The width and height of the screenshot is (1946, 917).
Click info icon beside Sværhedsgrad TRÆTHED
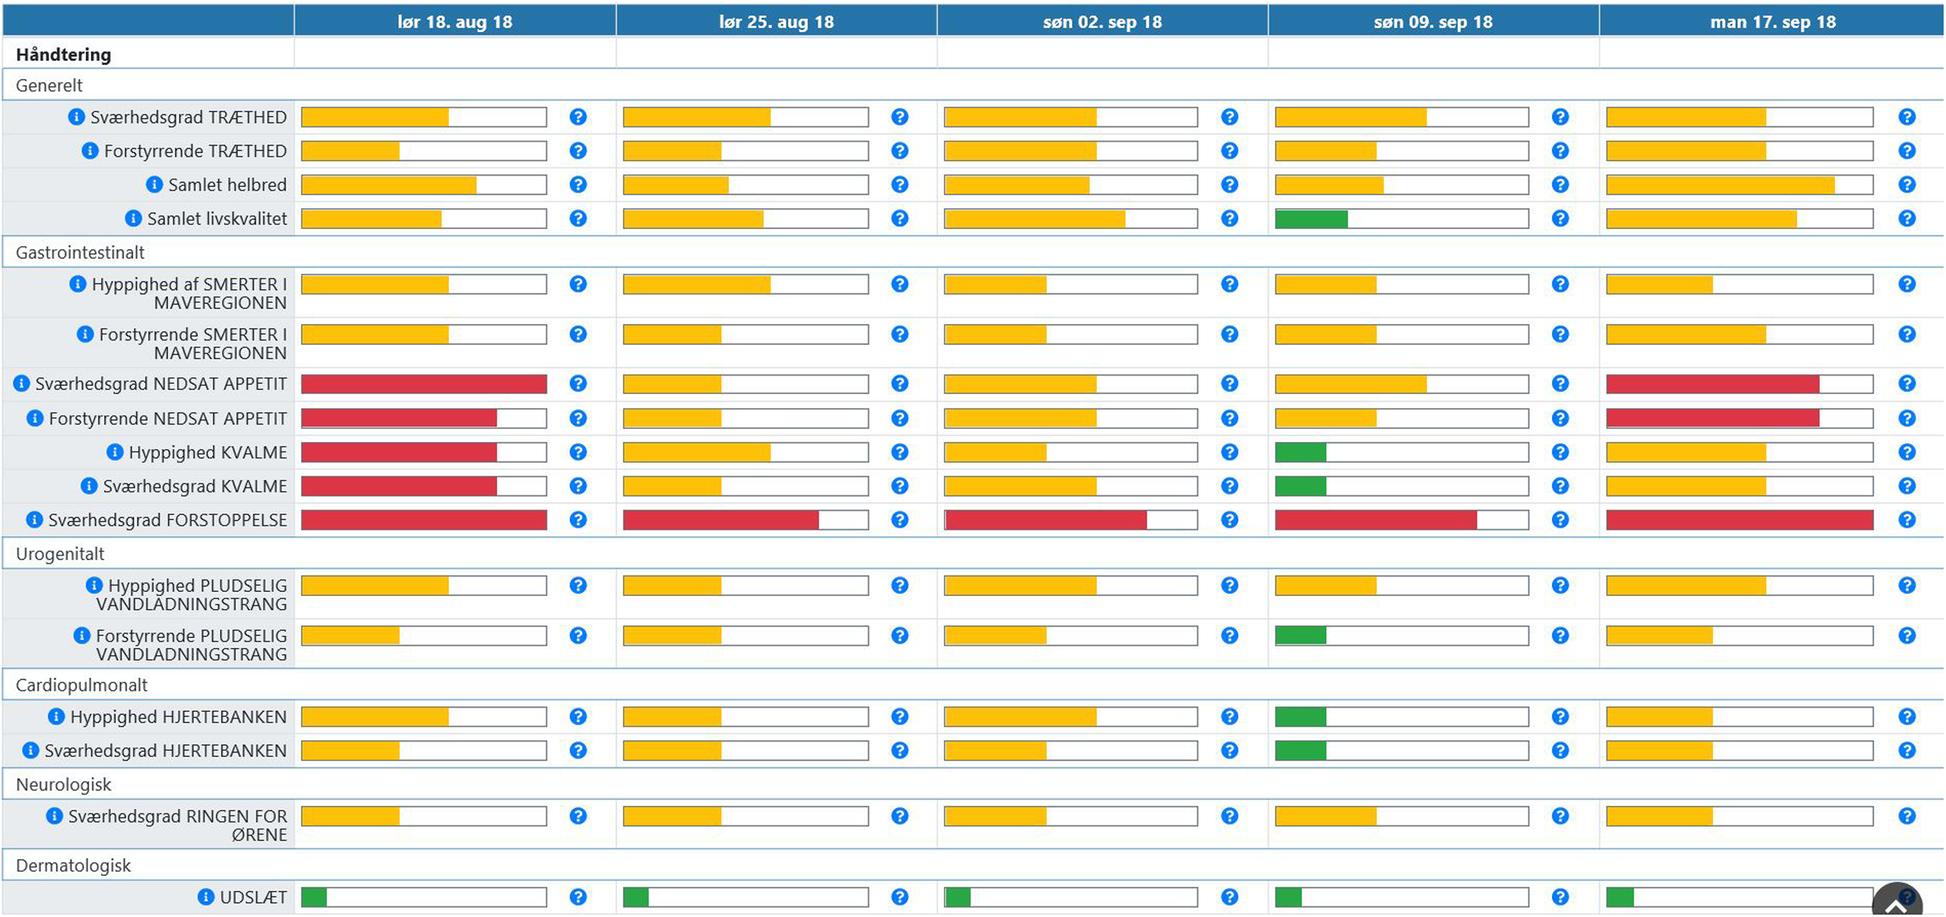[76, 117]
